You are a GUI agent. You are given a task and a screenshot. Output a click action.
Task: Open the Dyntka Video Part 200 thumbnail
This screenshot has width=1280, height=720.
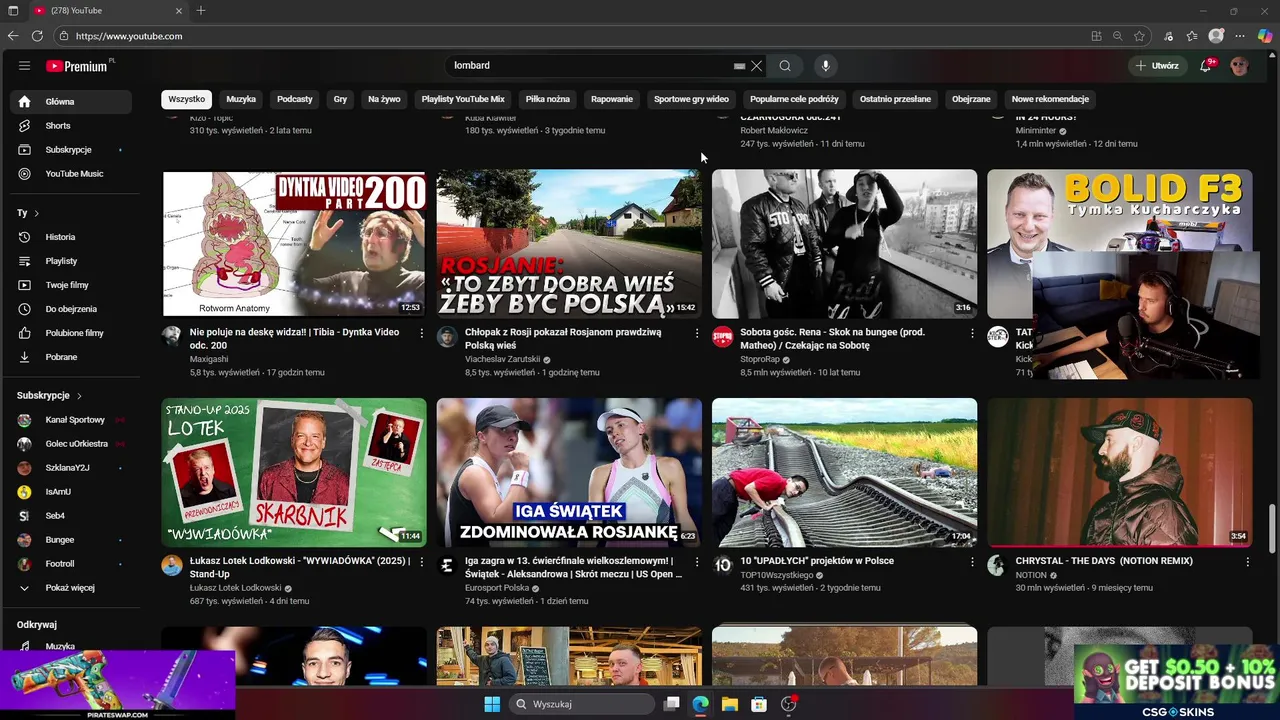point(294,244)
